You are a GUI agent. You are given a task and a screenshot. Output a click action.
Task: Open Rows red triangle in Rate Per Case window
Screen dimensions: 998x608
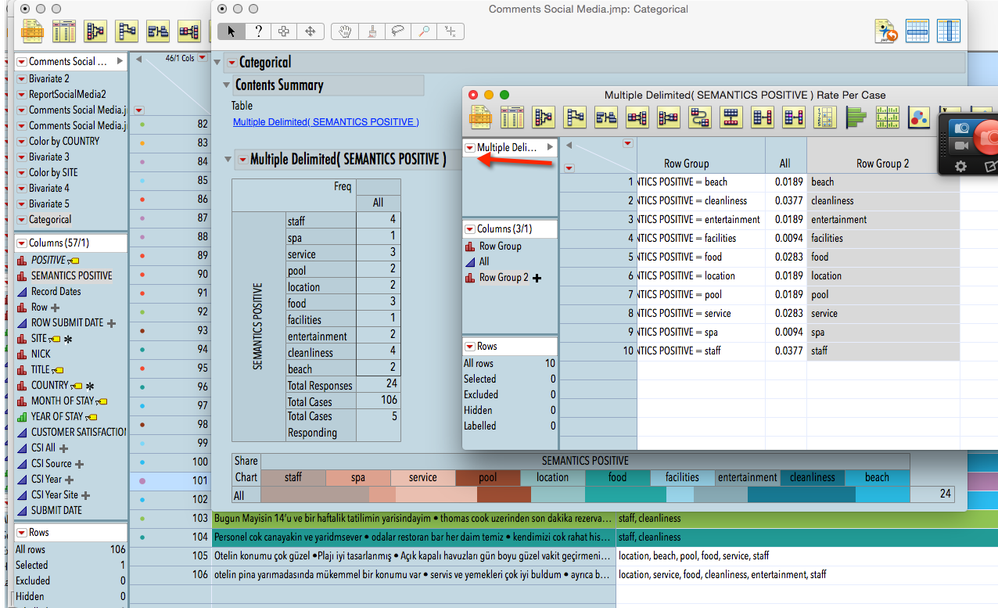470,346
